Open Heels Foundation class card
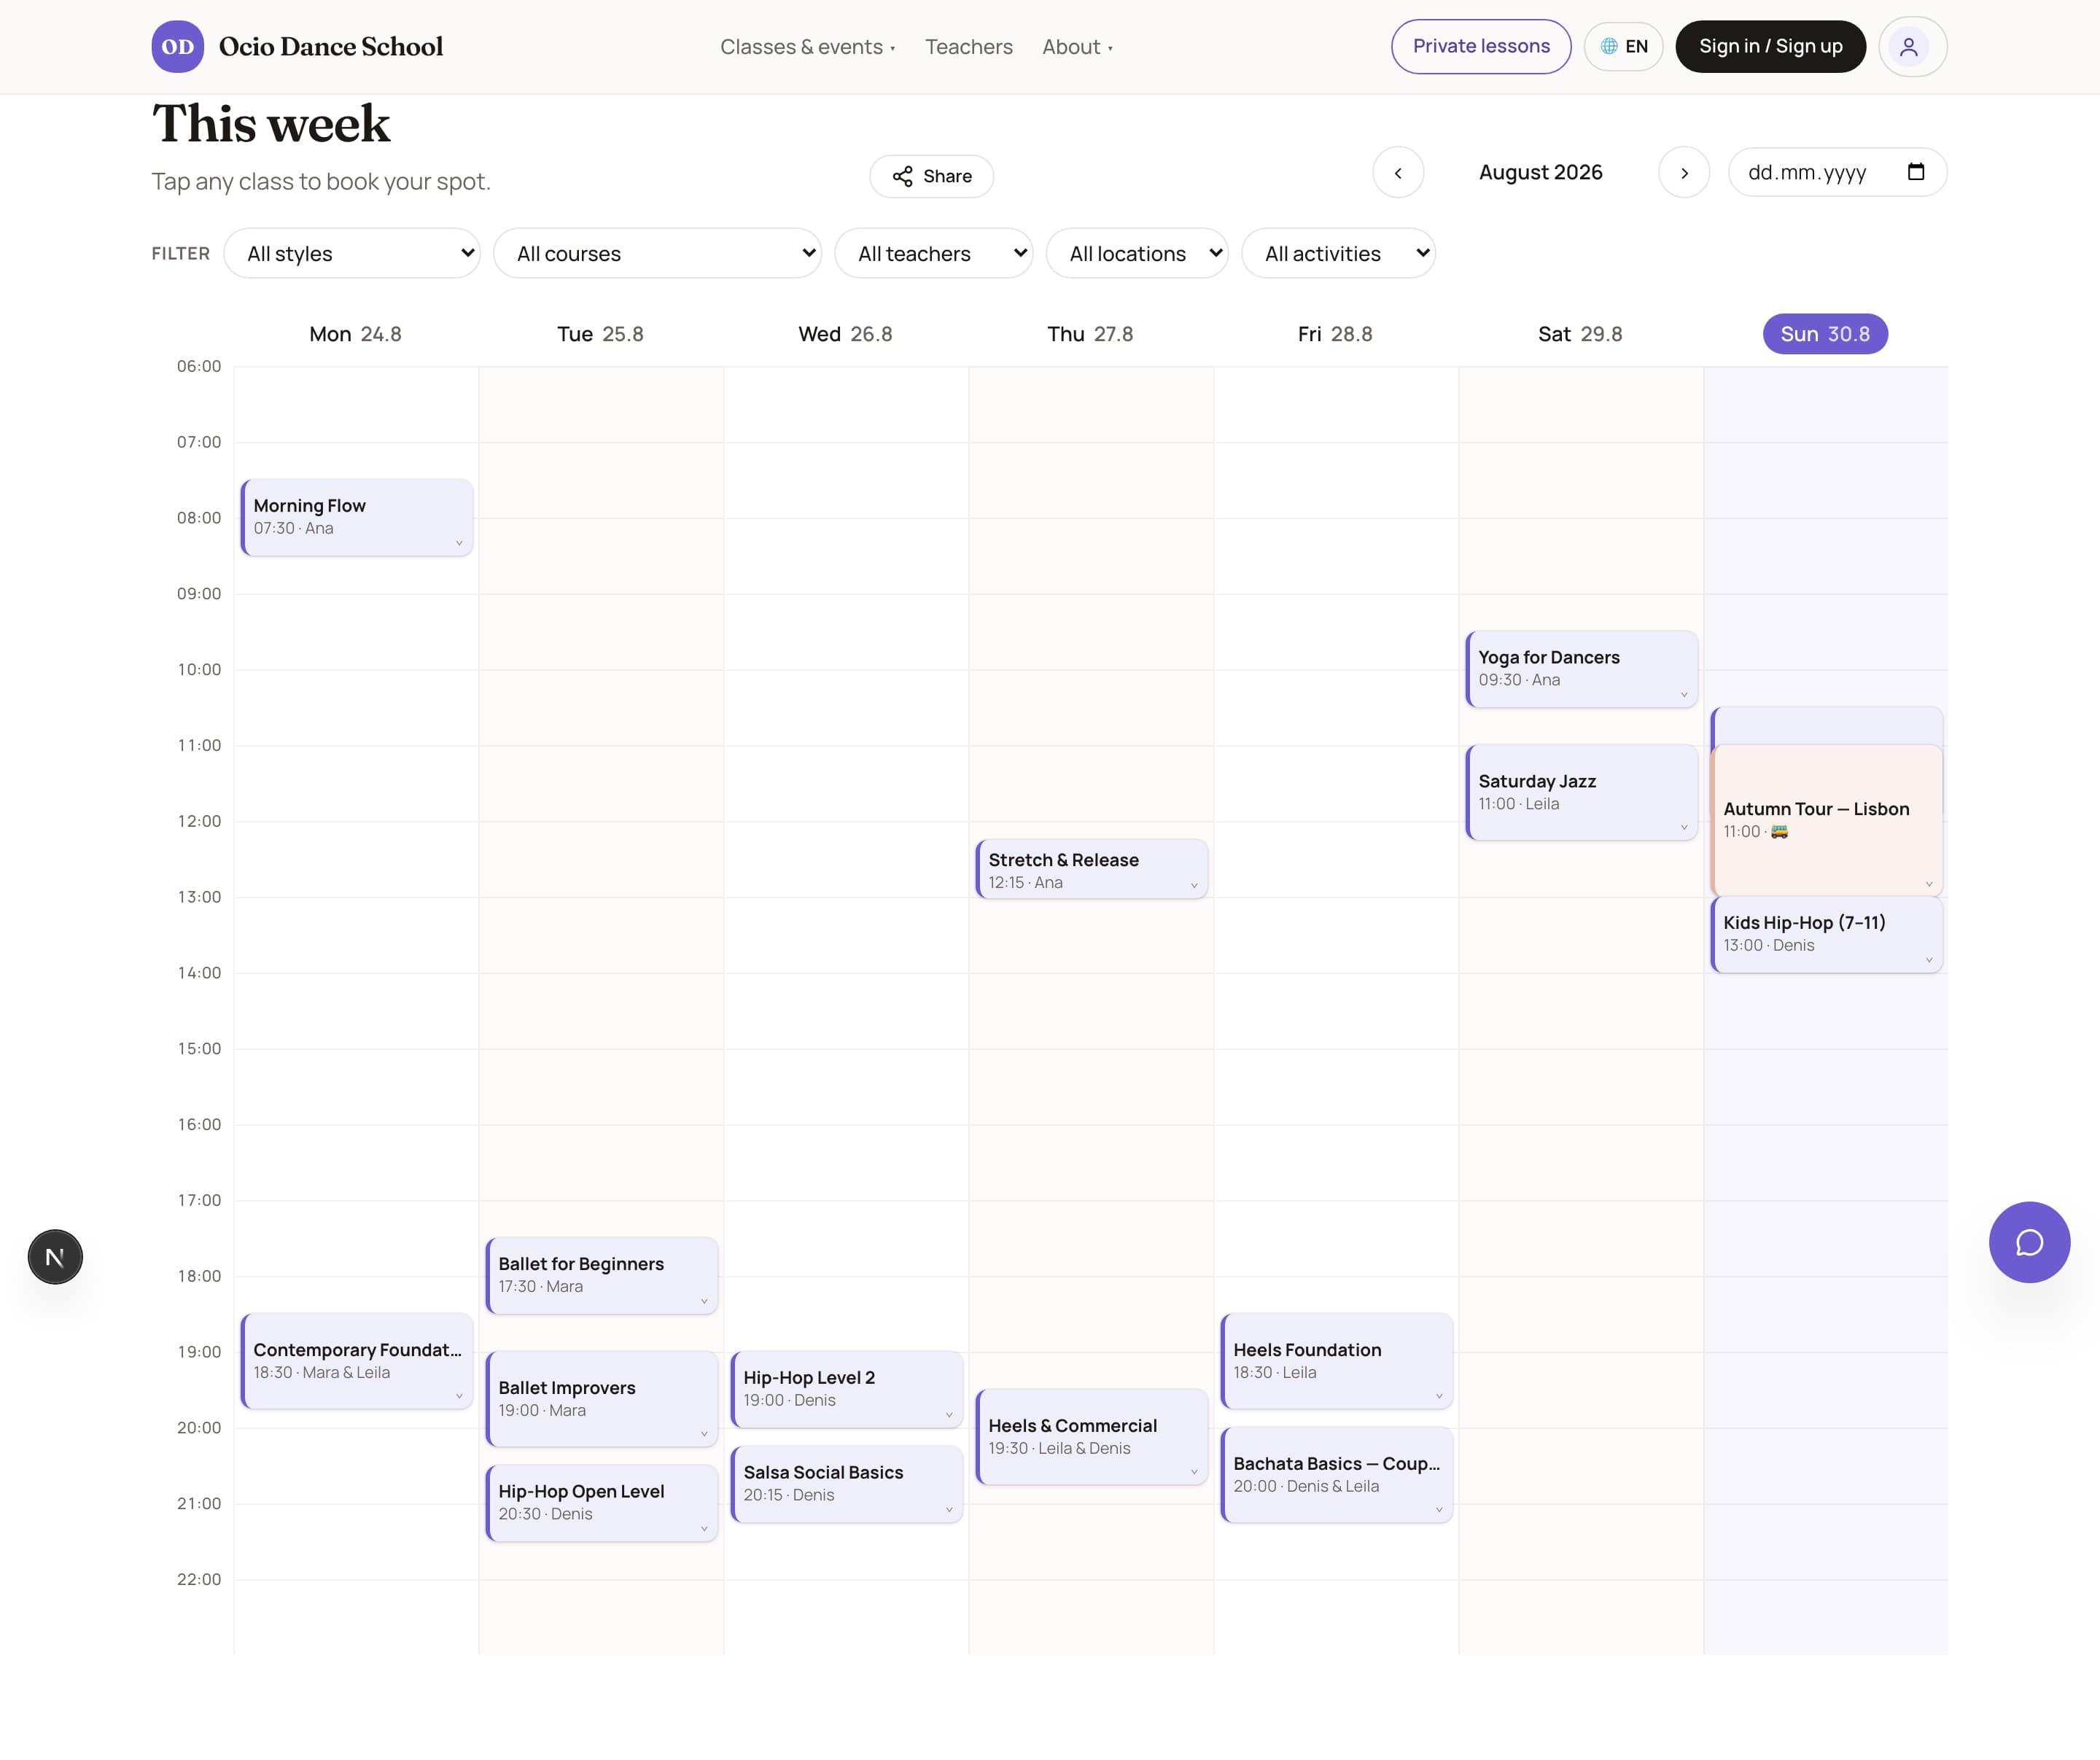The height and width of the screenshot is (1760, 2100). 1336,1361
